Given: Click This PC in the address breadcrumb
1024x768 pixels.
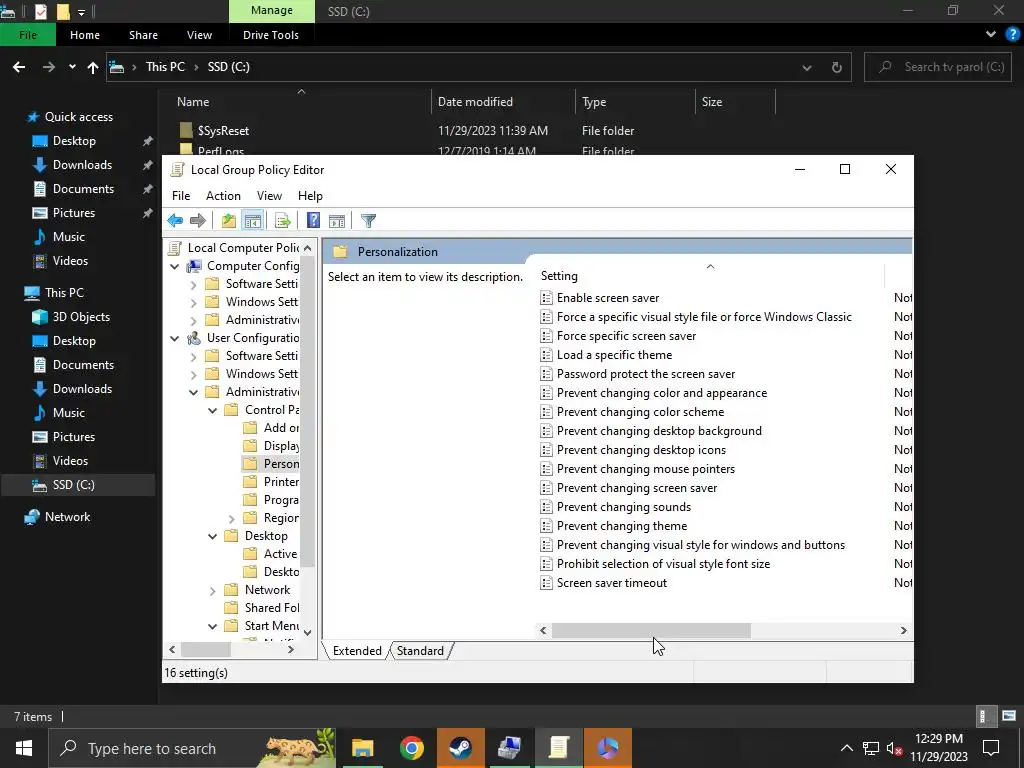Looking at the screenshot, I should [165, 67].
